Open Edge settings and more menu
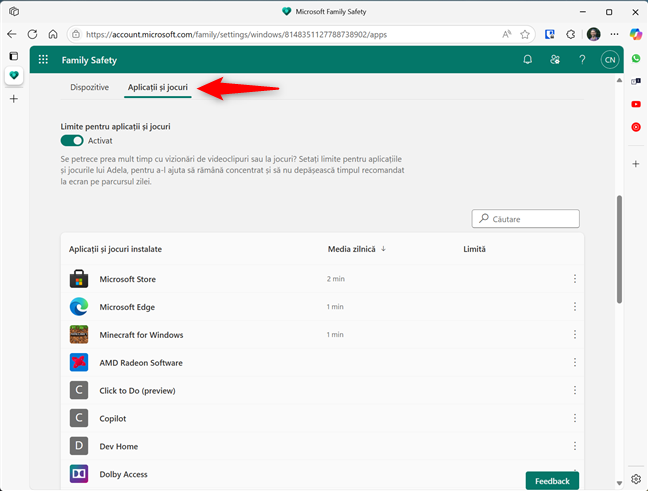Image resolution: width=648 pixels, height=491 pixels. point(615,34)
